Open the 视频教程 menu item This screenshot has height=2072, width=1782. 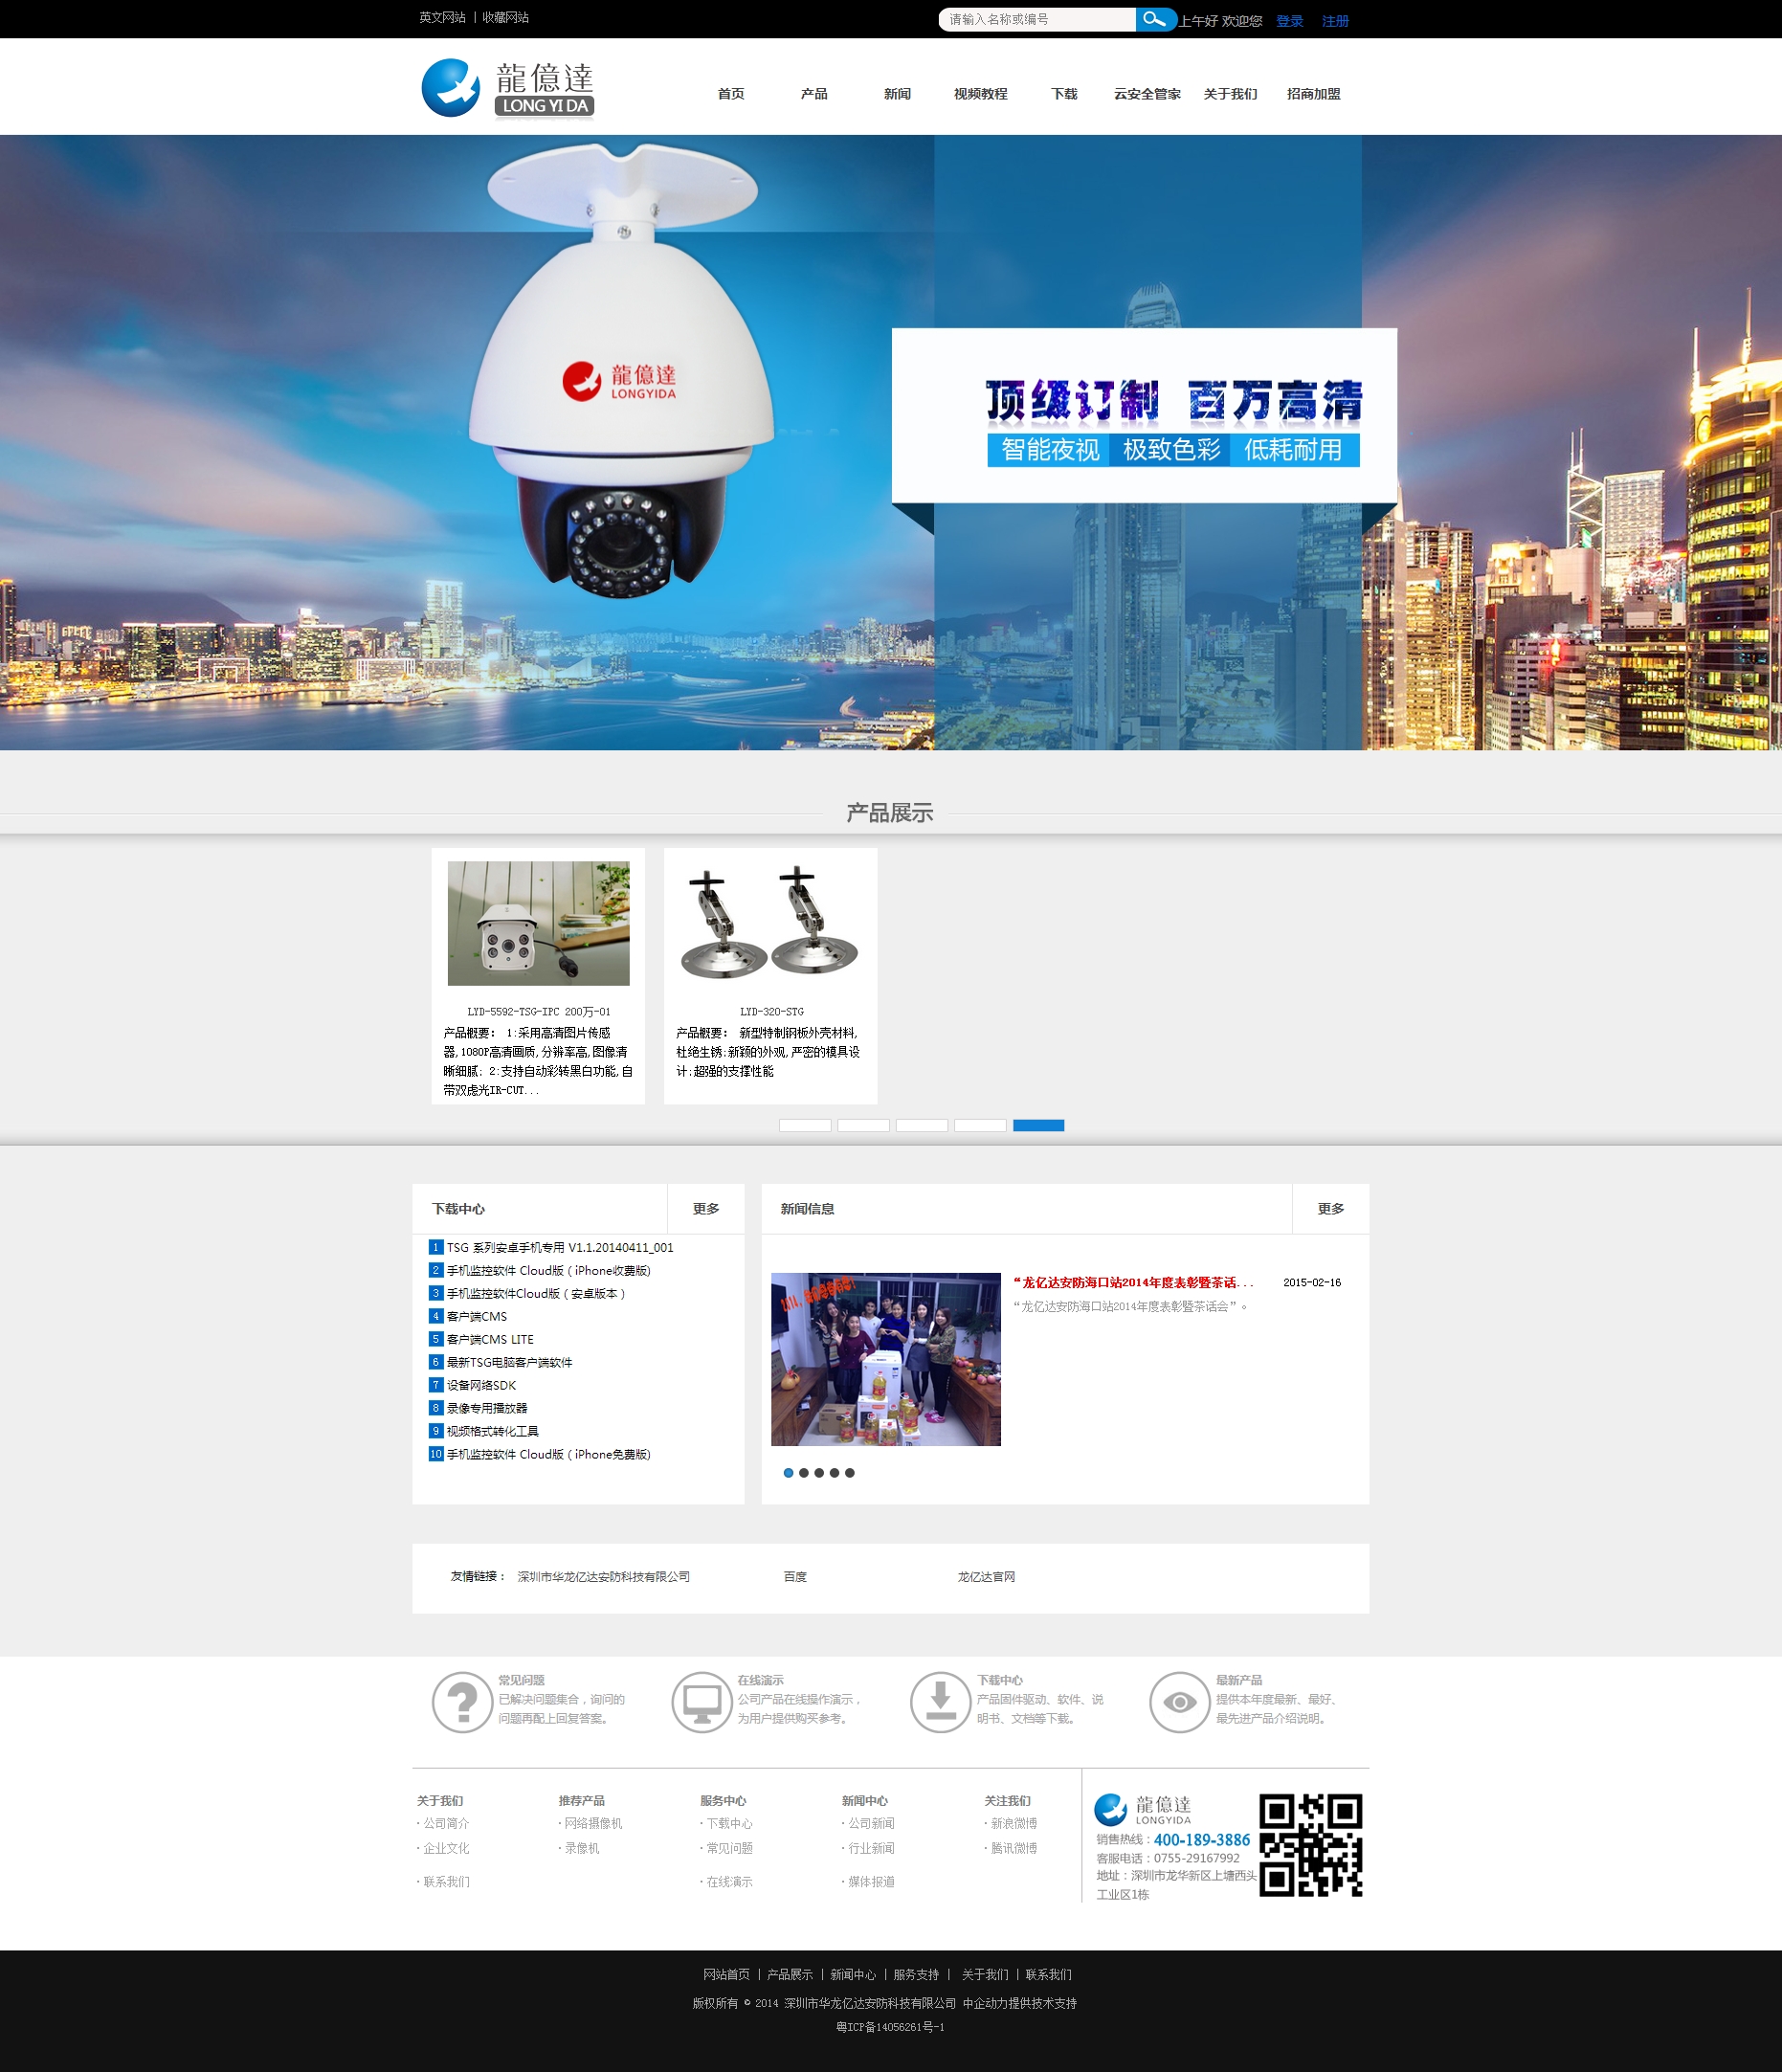tap(980, 94)
